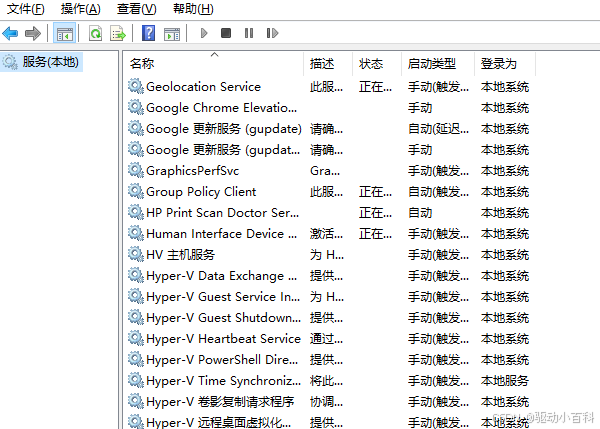Open the 帮助(H) menu
The width and height of the screenshot is (600, 429).
[x=193, y=9]
